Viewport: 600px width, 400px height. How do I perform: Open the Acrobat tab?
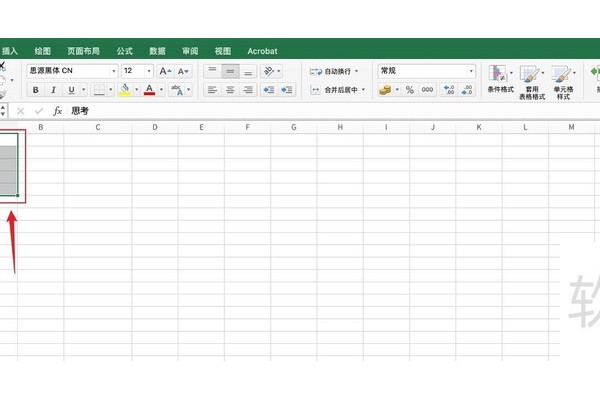[x=262, y=51]
